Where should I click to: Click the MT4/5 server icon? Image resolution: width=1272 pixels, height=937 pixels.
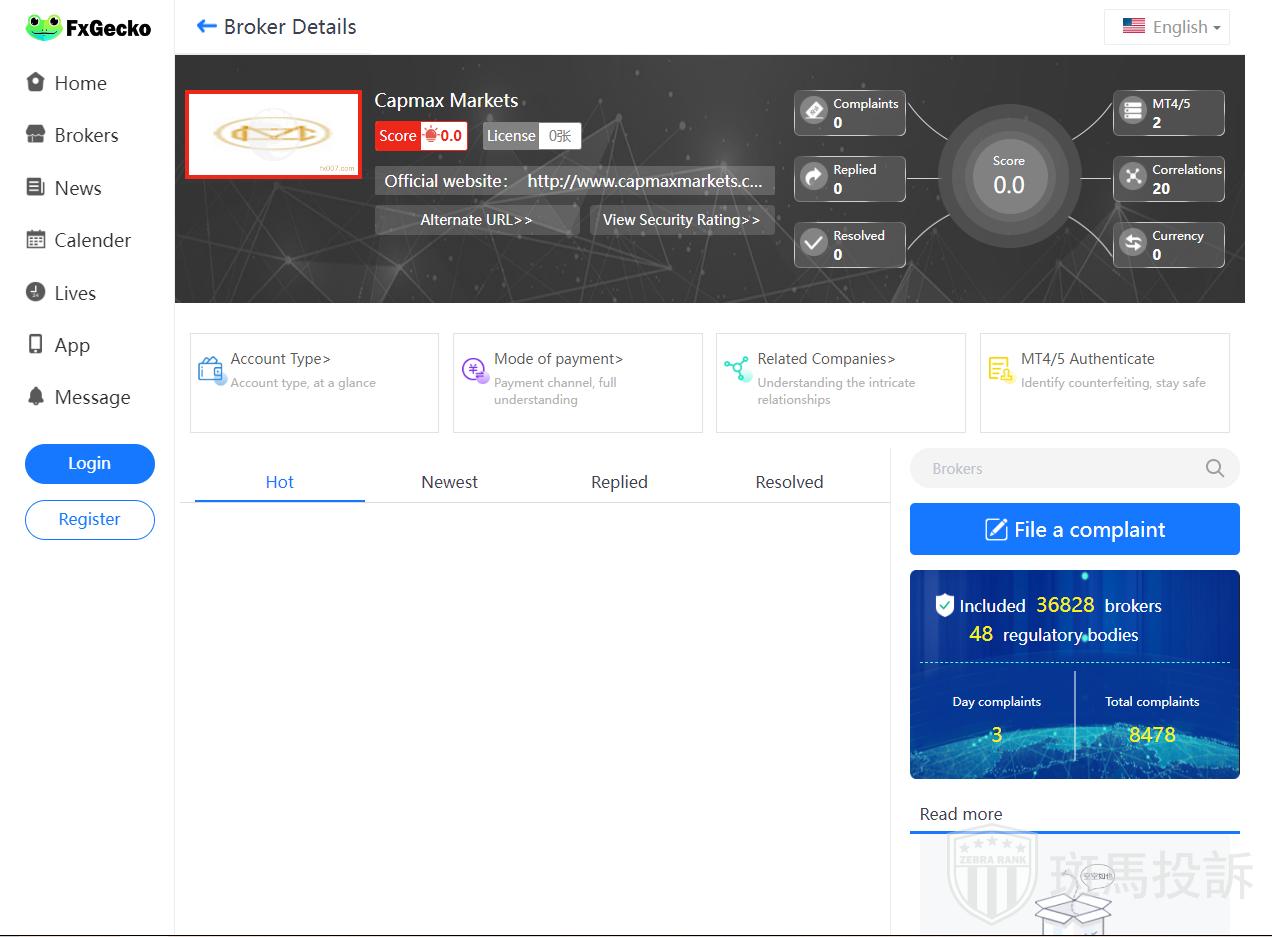tap(1132, 110)
